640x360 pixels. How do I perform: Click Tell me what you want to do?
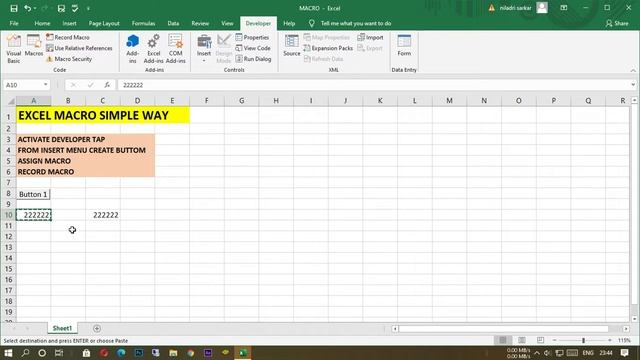point(356,23)
